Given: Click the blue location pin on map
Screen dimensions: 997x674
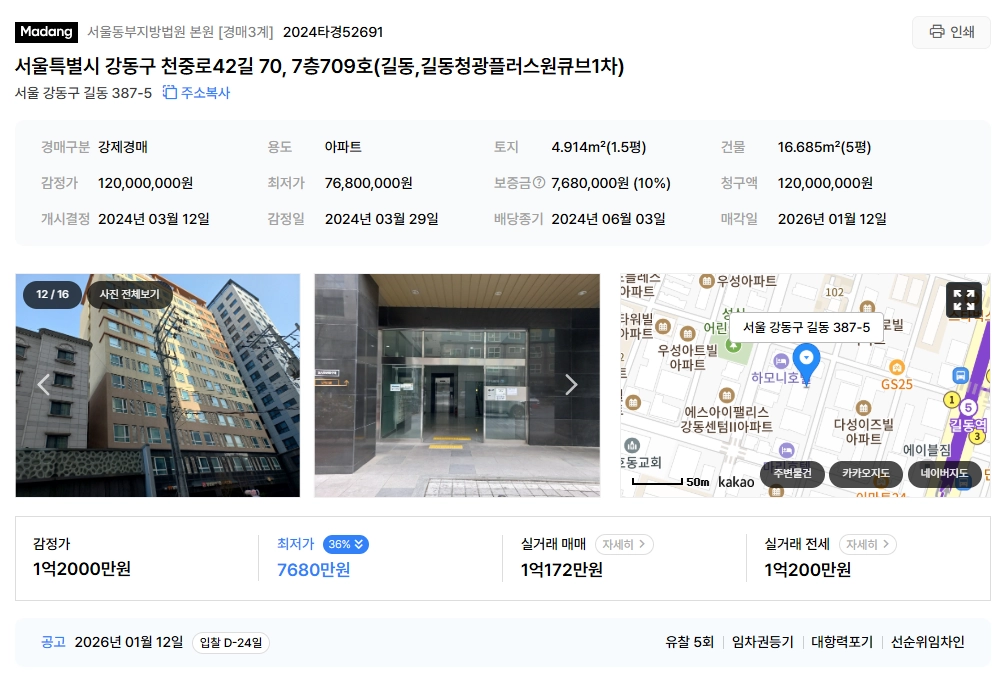Looking at the screenshot, I should [x=806, y=361].
